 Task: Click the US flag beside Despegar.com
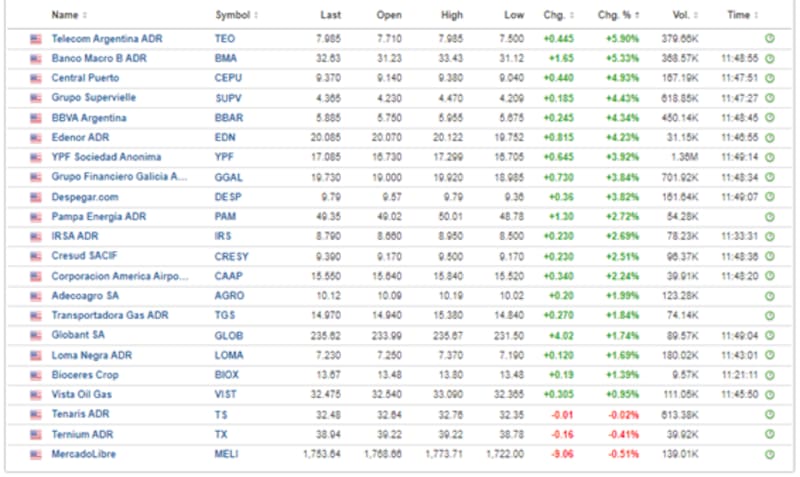click(36, 197)
